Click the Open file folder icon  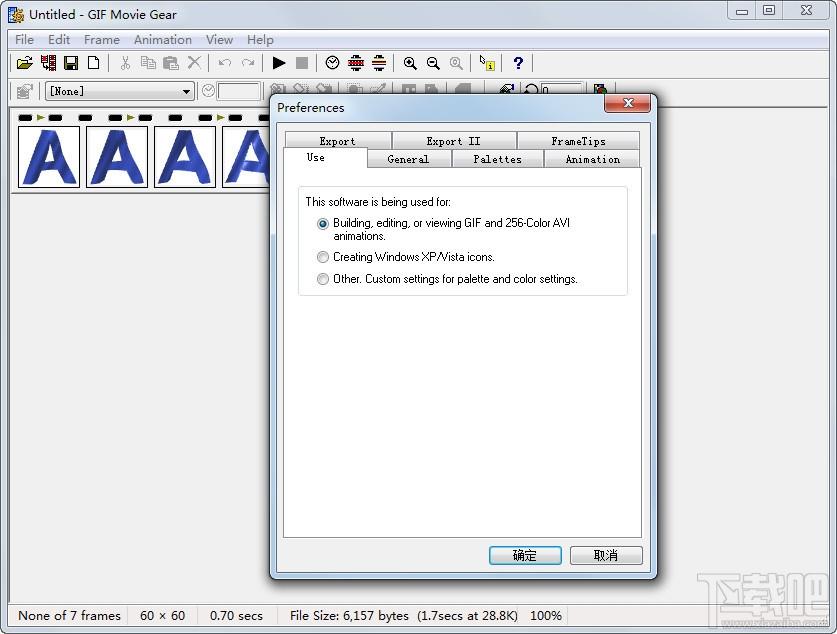coord(25,63)
